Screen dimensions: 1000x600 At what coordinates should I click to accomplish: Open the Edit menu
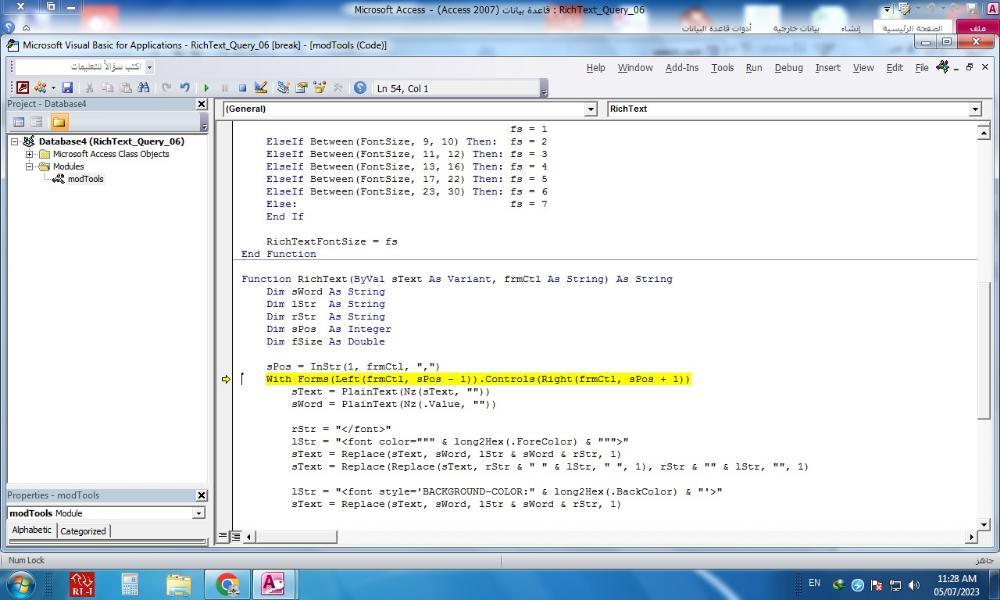(x=895, y=68)
